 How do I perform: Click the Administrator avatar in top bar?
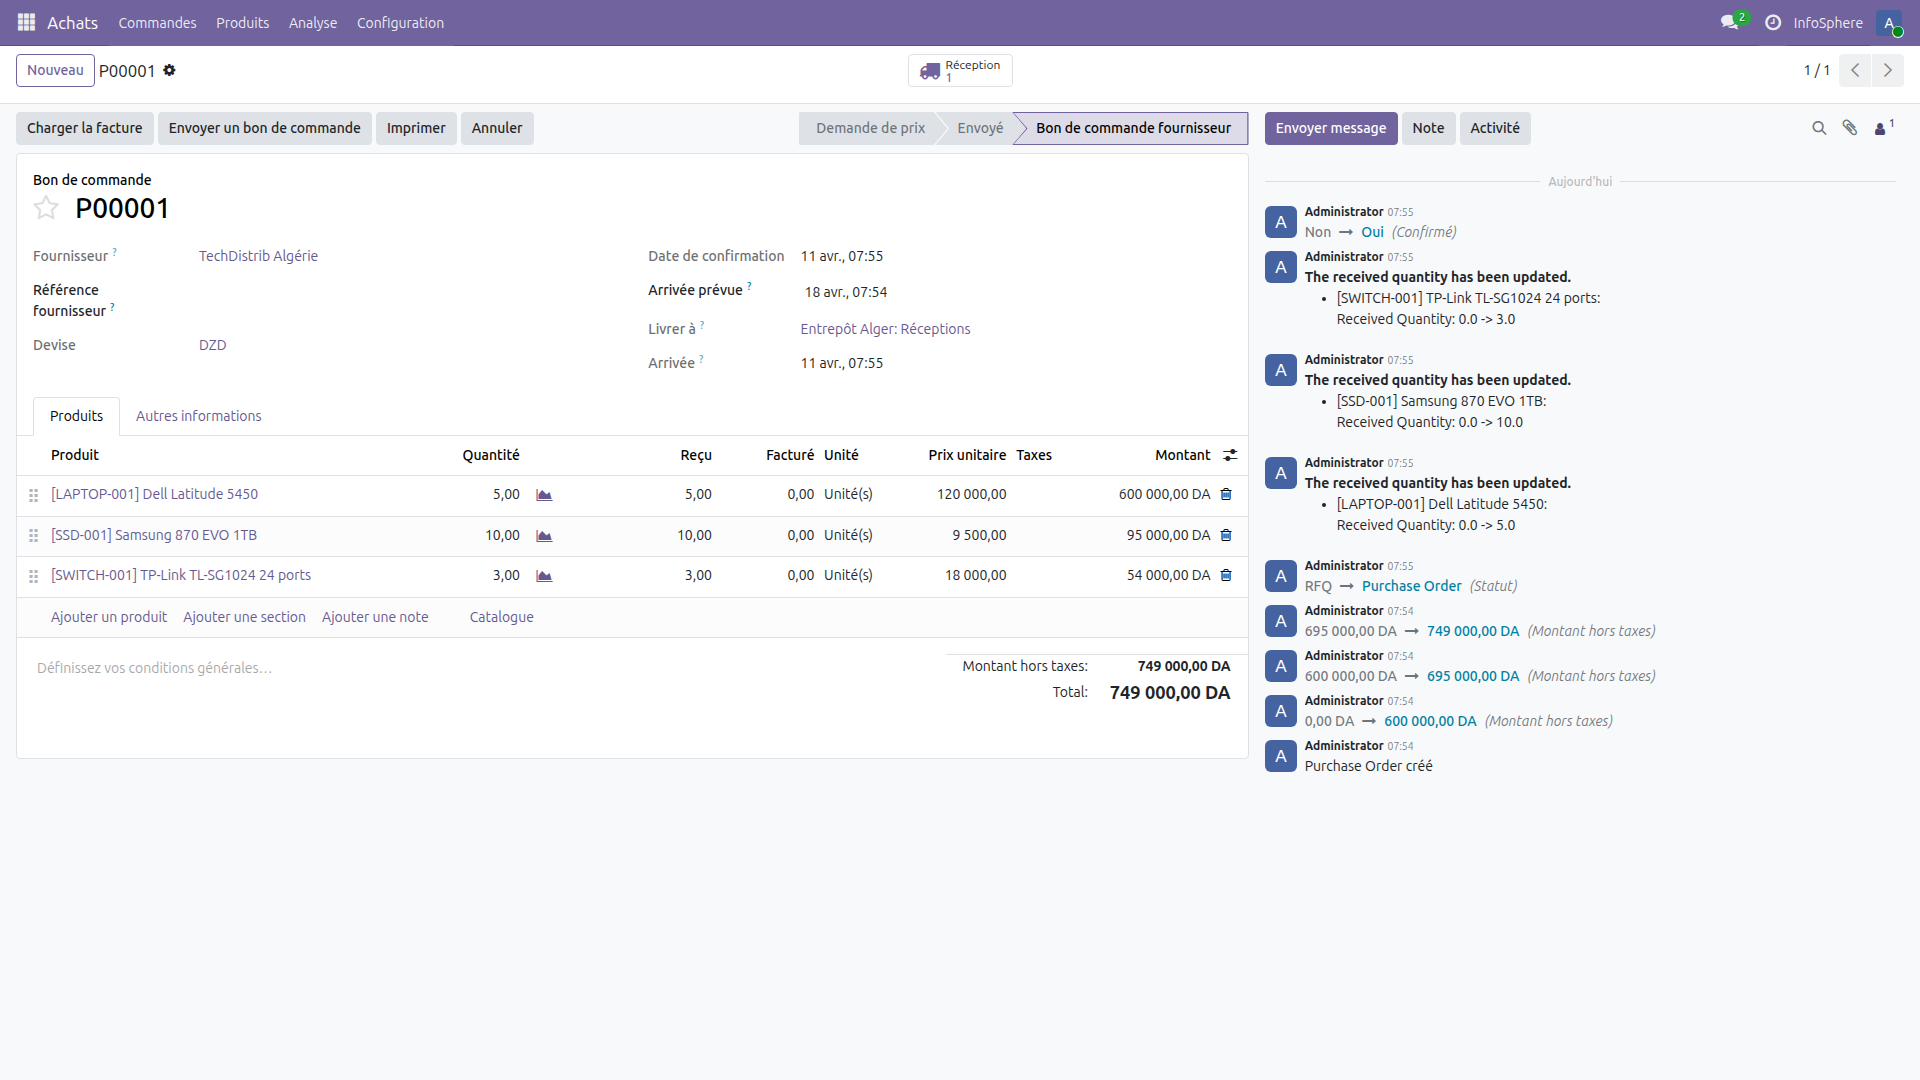1891,23
